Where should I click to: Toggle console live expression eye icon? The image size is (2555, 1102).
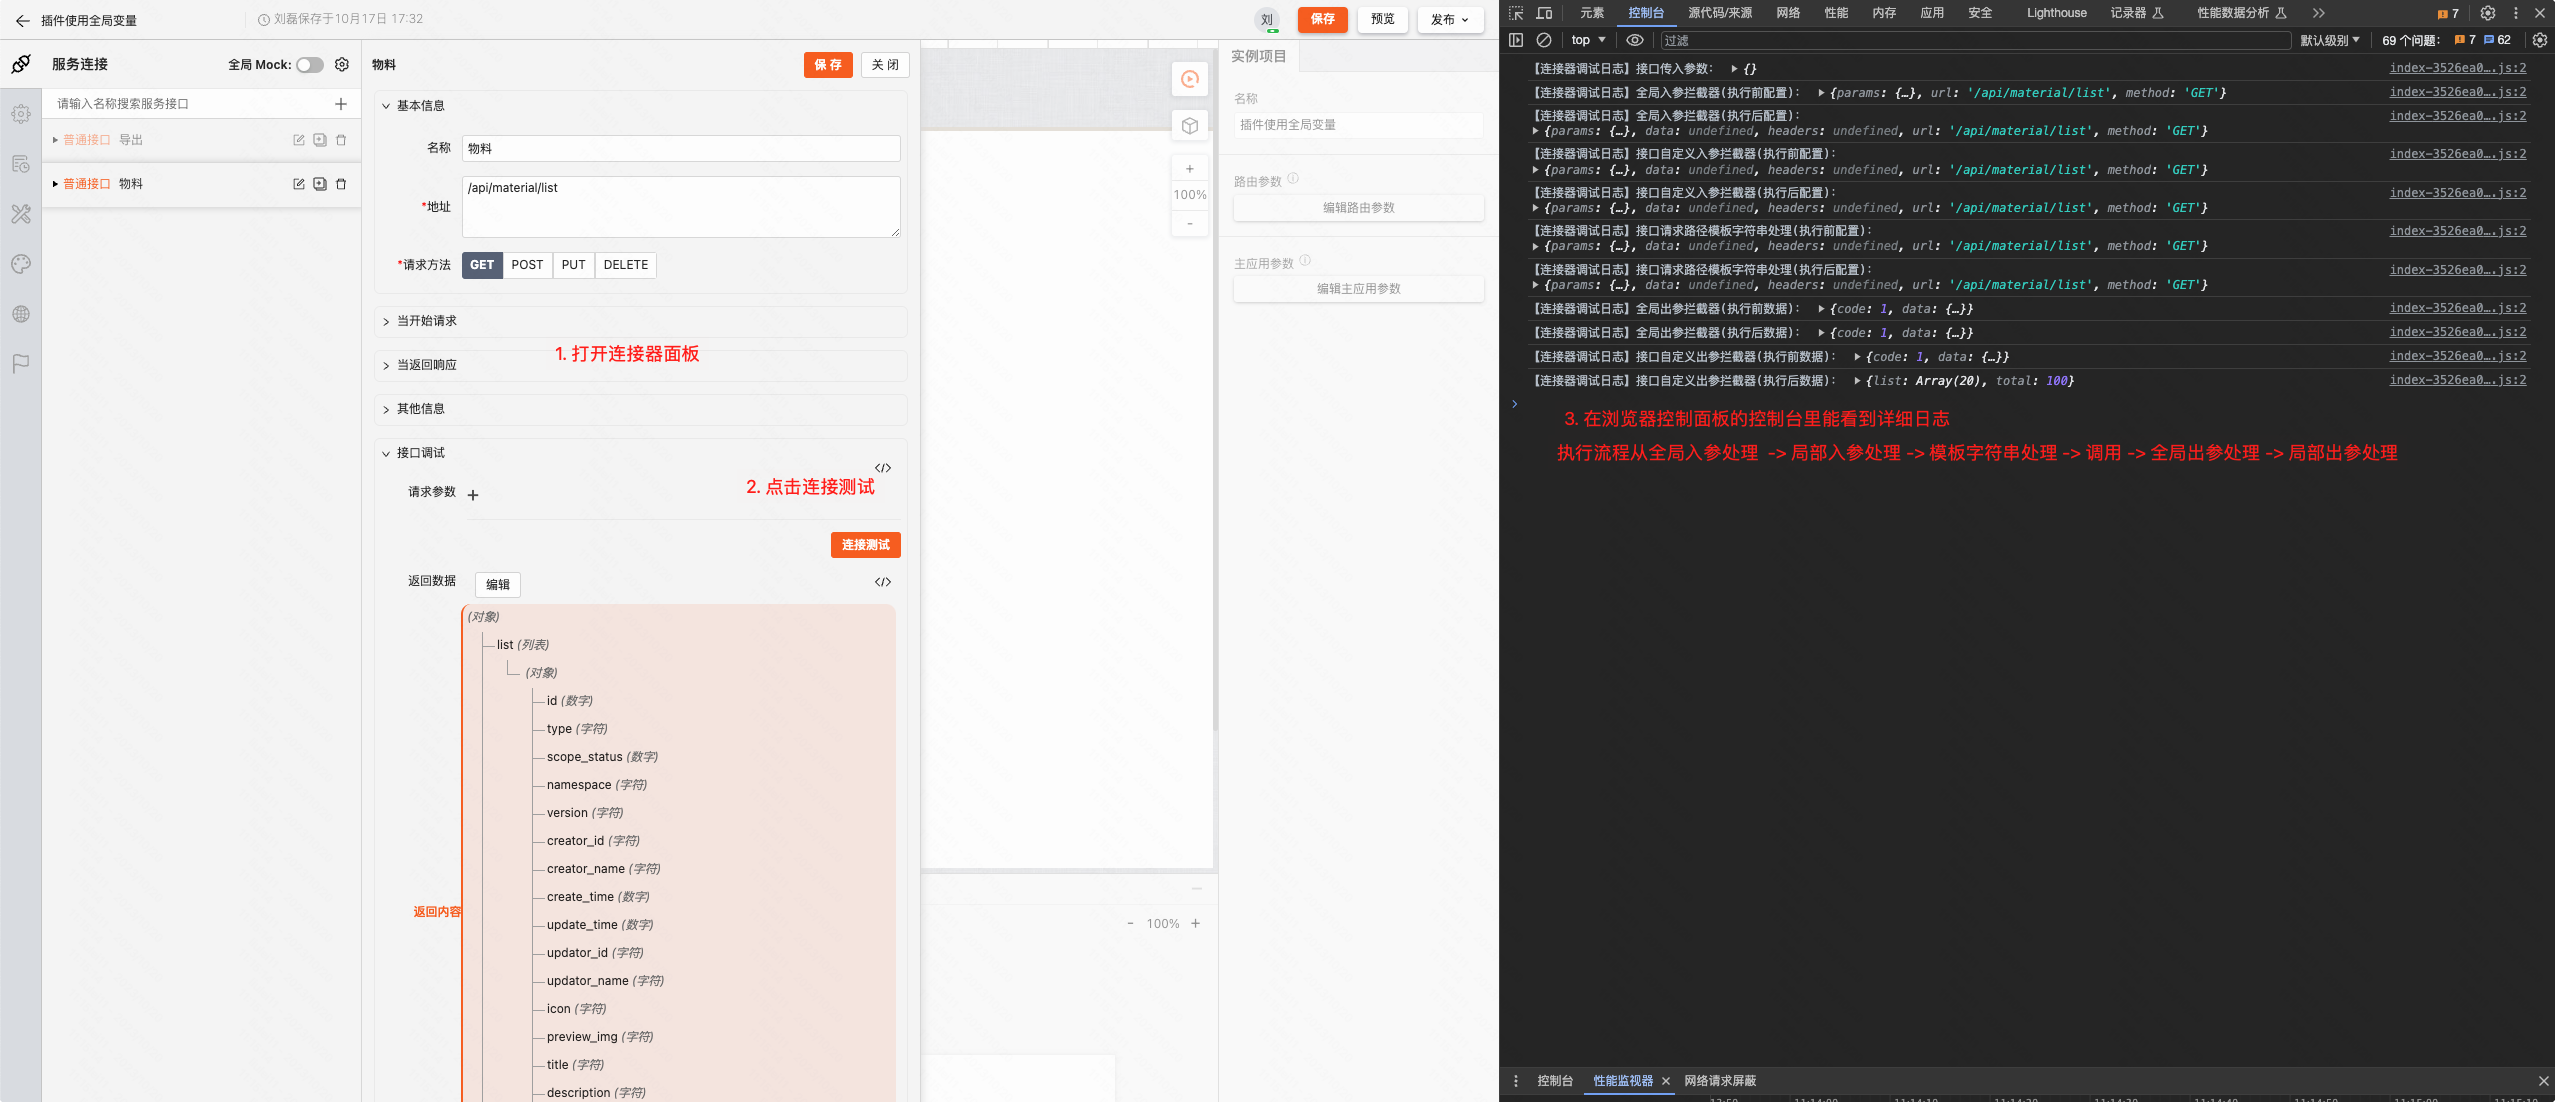[x=1635, y=40]
